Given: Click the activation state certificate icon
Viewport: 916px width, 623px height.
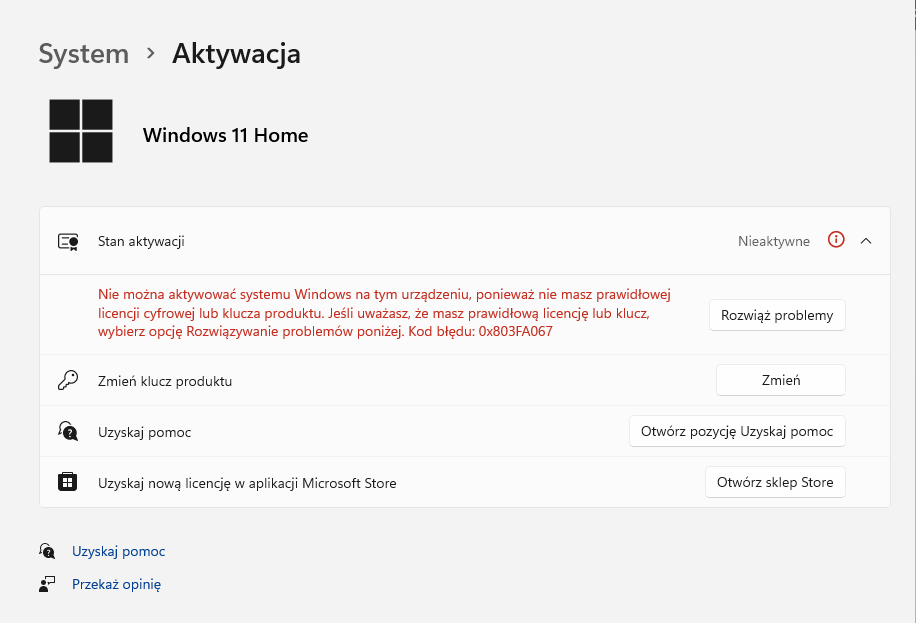Looking at the screenshot, I should 68,241.
